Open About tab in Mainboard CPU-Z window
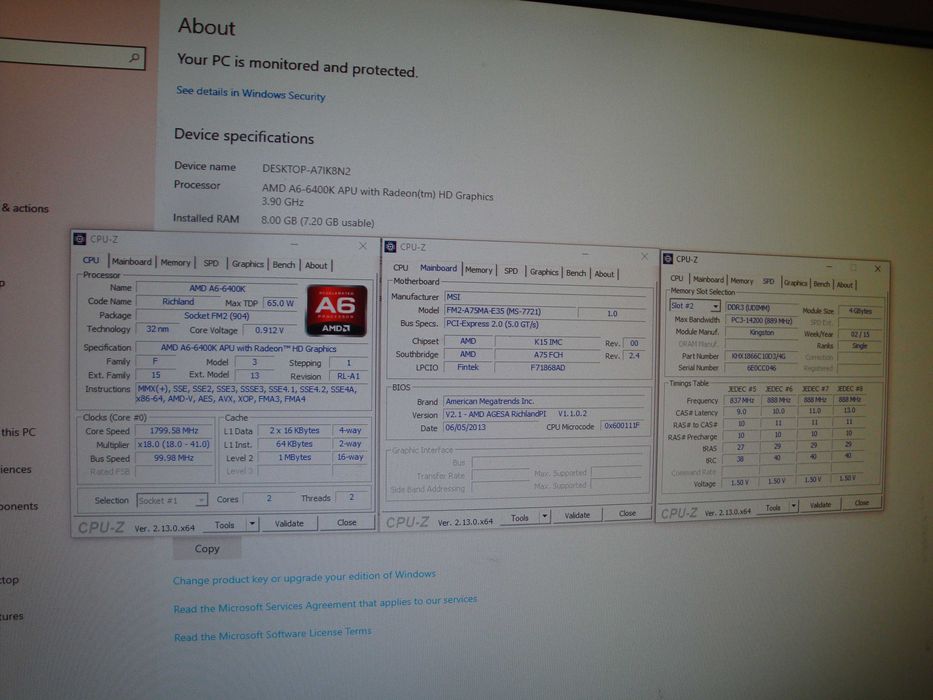The width and height of the screenshot is (933, 700). [604, 274]
